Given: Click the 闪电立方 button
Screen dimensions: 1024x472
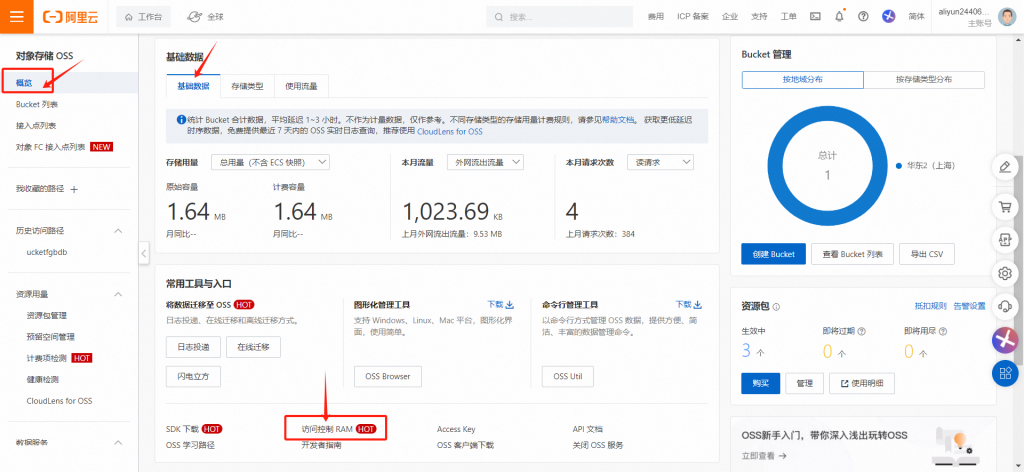Looking at the screenshot, I should (193, 377).
